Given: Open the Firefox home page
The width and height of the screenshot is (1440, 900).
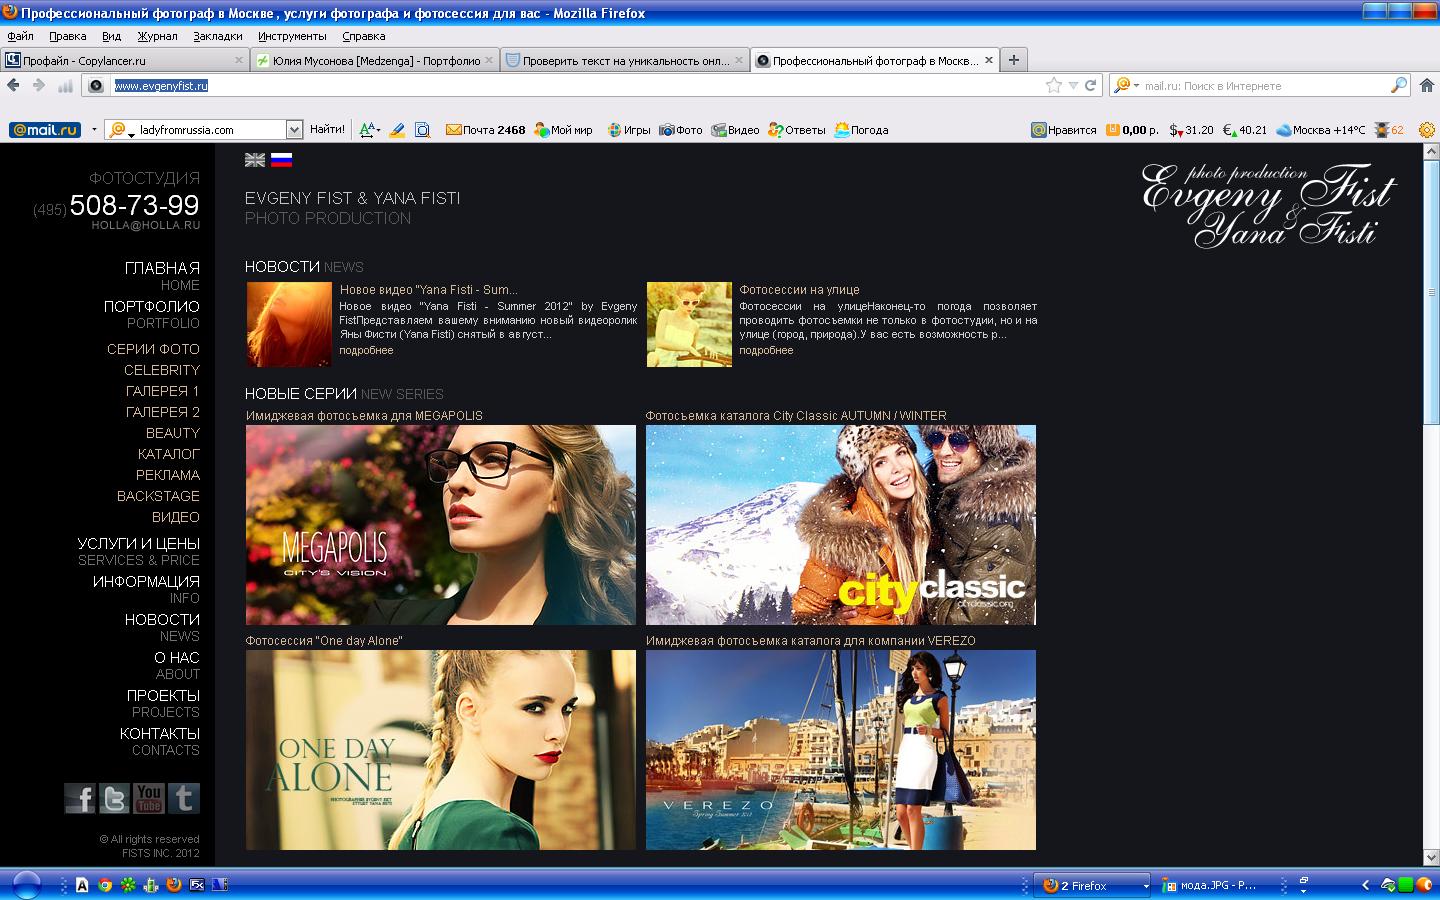Looking at the screenshot, I should point(1427,85).
